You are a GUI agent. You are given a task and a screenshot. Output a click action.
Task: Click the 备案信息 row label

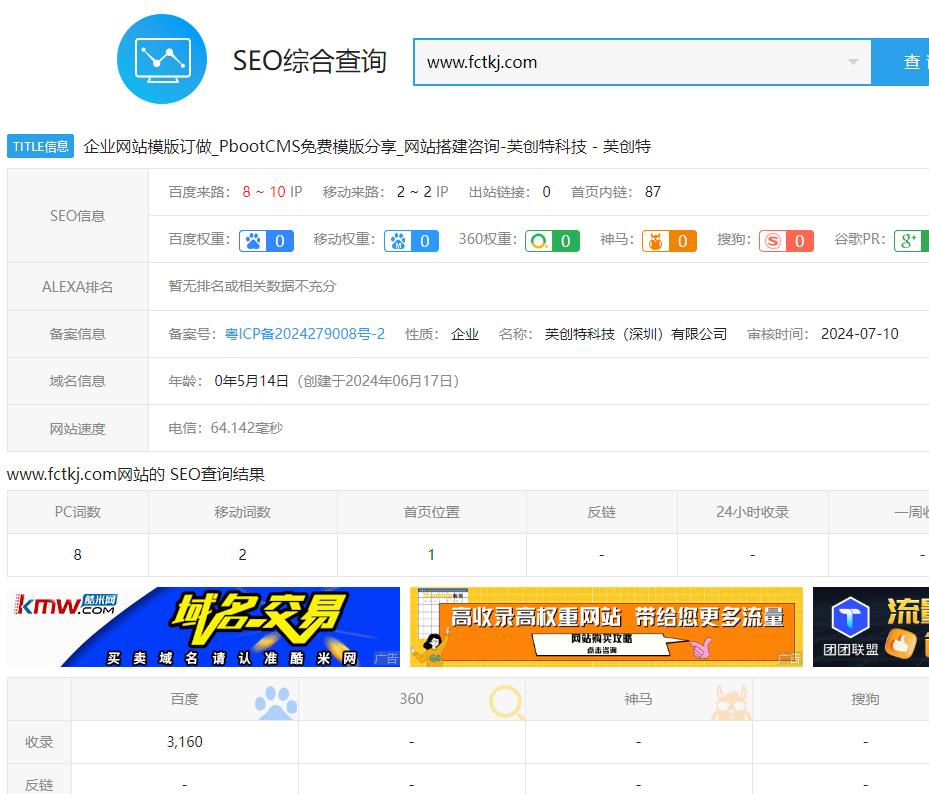point(78,334)
